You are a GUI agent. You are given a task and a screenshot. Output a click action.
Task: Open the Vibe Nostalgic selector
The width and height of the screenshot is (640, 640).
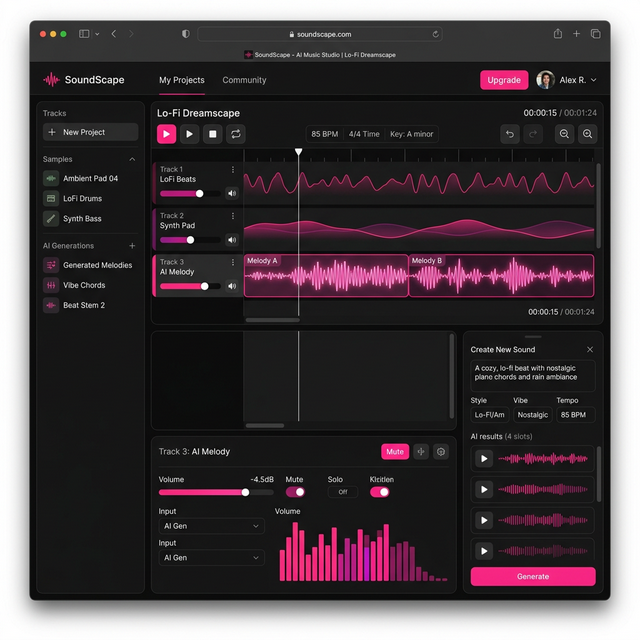pyautogui.click(x=533, y=415)
